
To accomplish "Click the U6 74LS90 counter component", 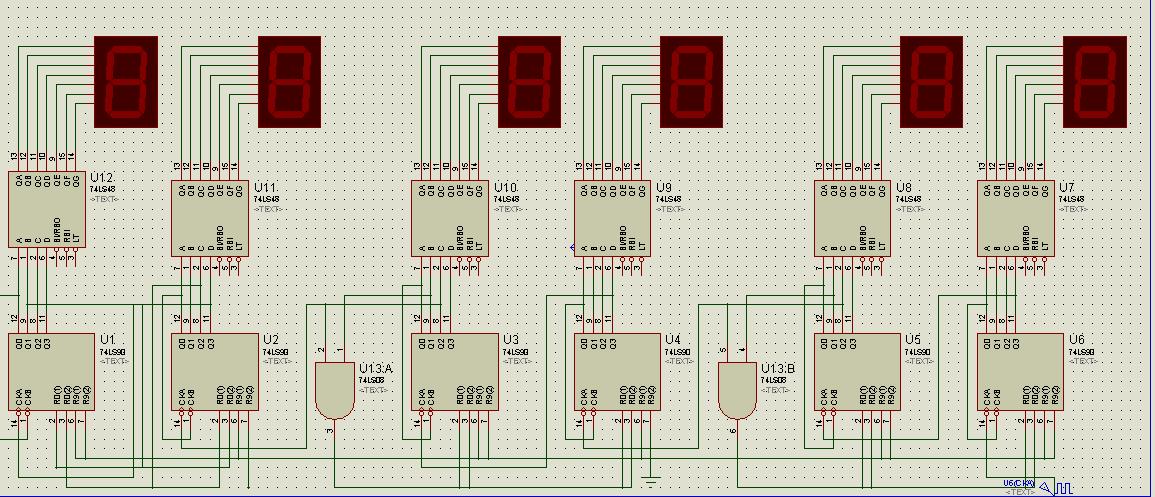I will coord(1021,372).
